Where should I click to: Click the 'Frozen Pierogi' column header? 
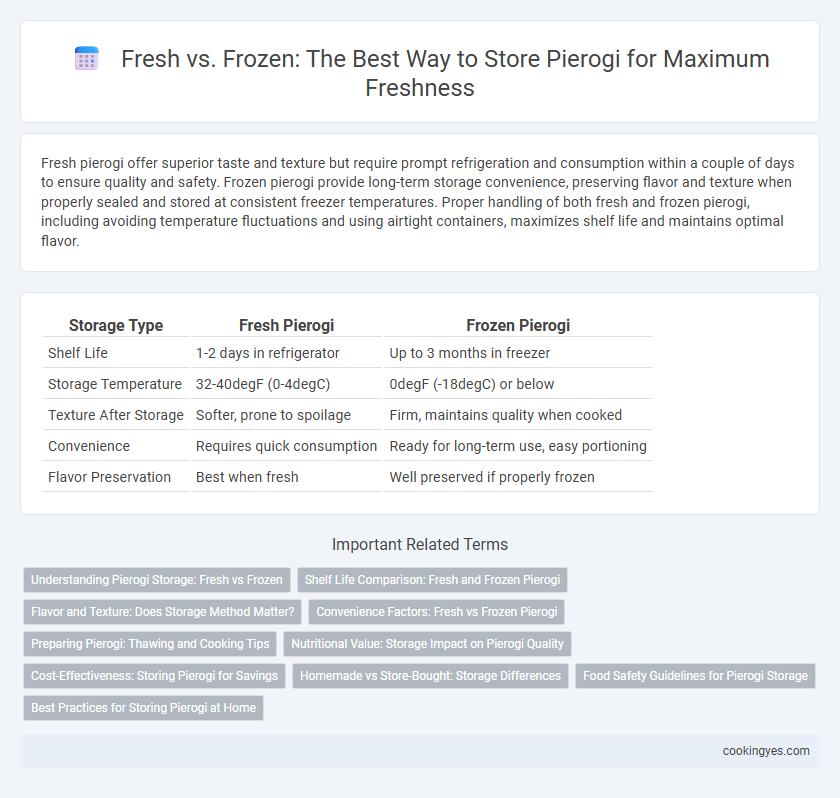(x=518, y=325)
